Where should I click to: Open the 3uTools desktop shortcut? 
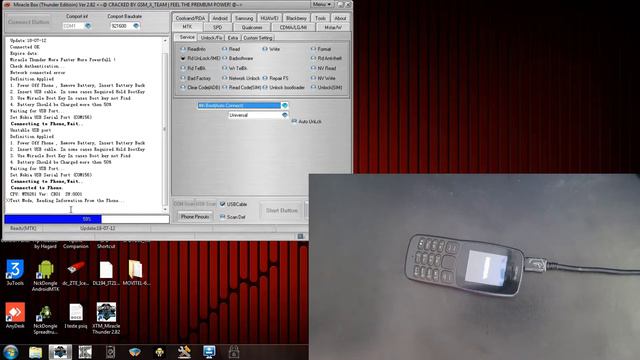pyautogui.click(x=15, y=272)
